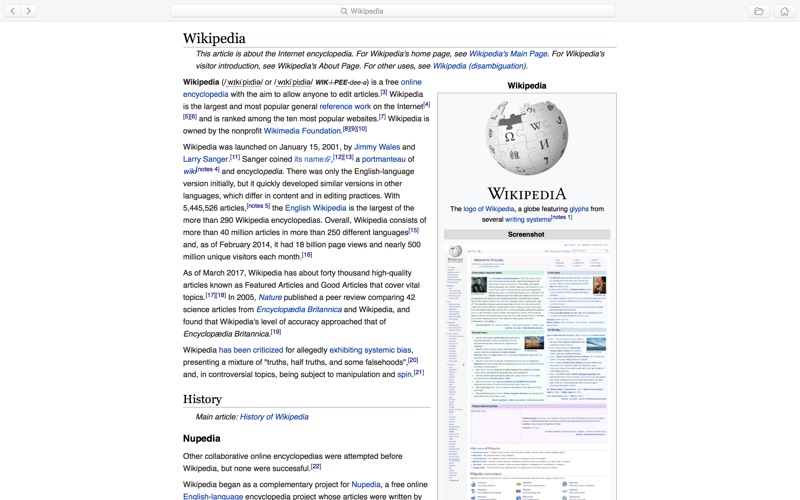Open the "writing systems" caption link
This screenshot has height=500, width=800.
coord(528,219)
